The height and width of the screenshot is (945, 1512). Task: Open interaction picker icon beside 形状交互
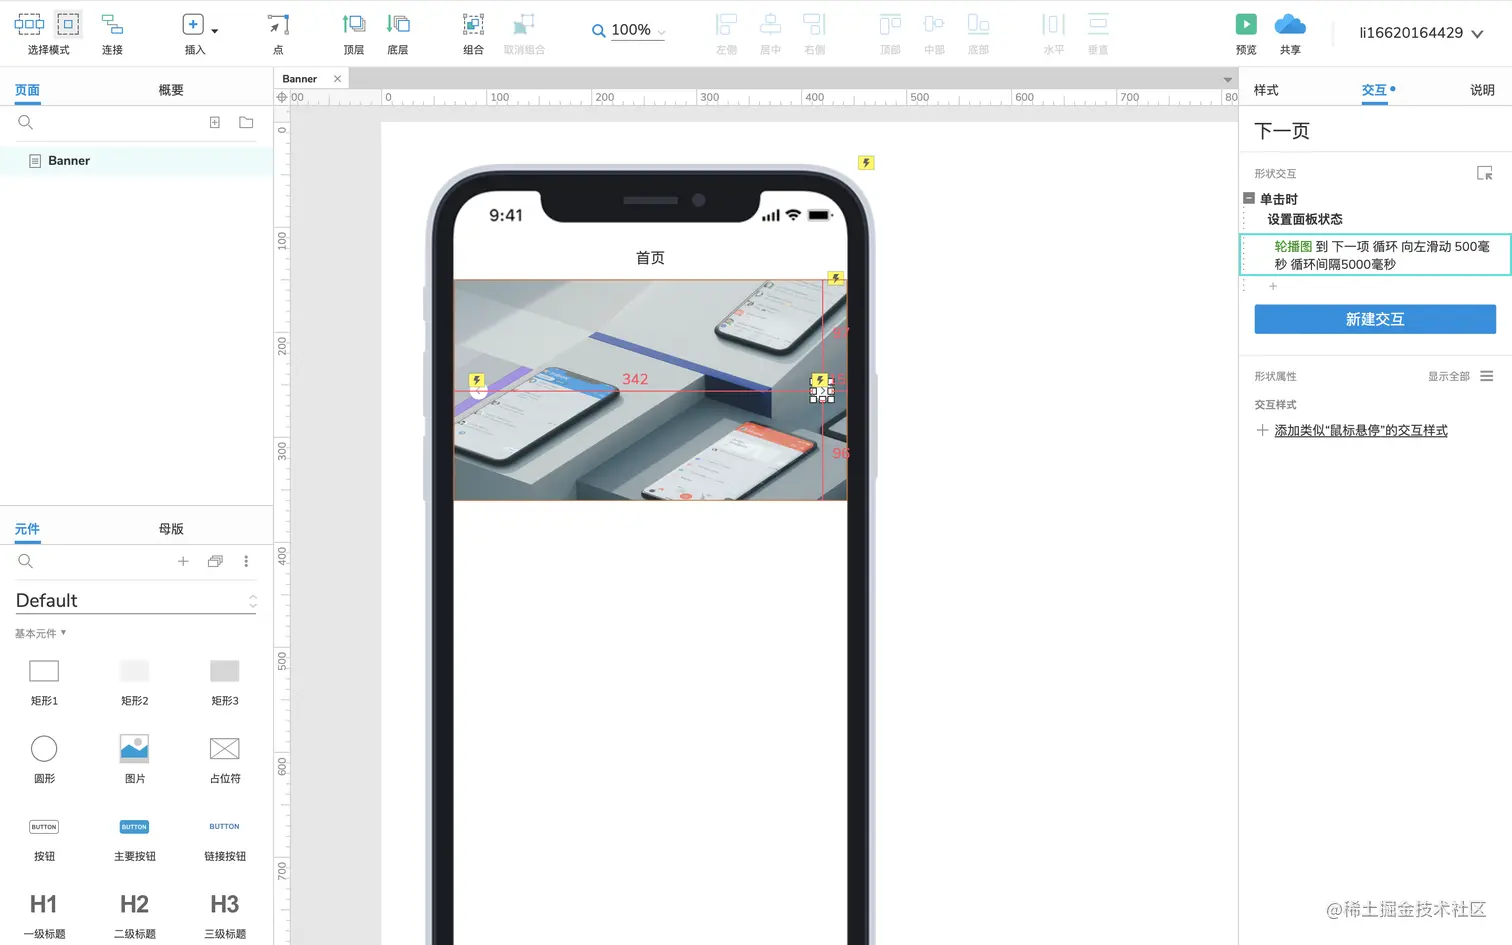(x=1485, y=173)
